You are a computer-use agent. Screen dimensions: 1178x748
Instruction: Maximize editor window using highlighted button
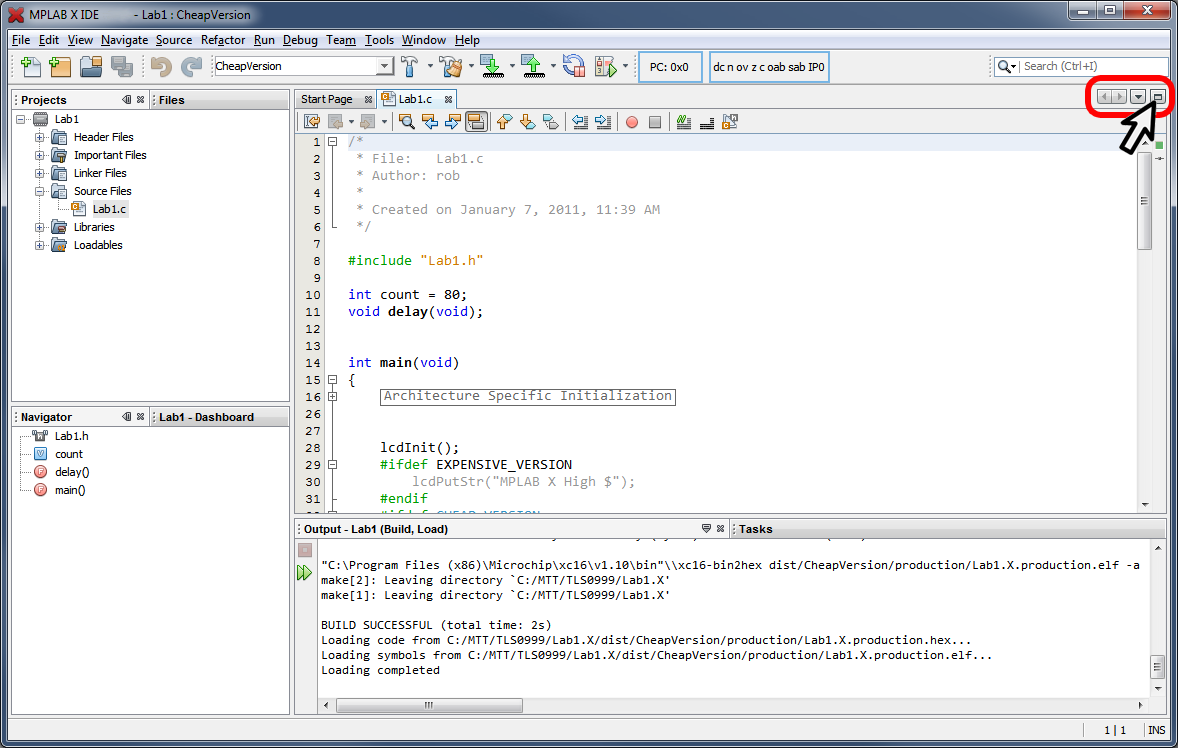pos(1158,97)
